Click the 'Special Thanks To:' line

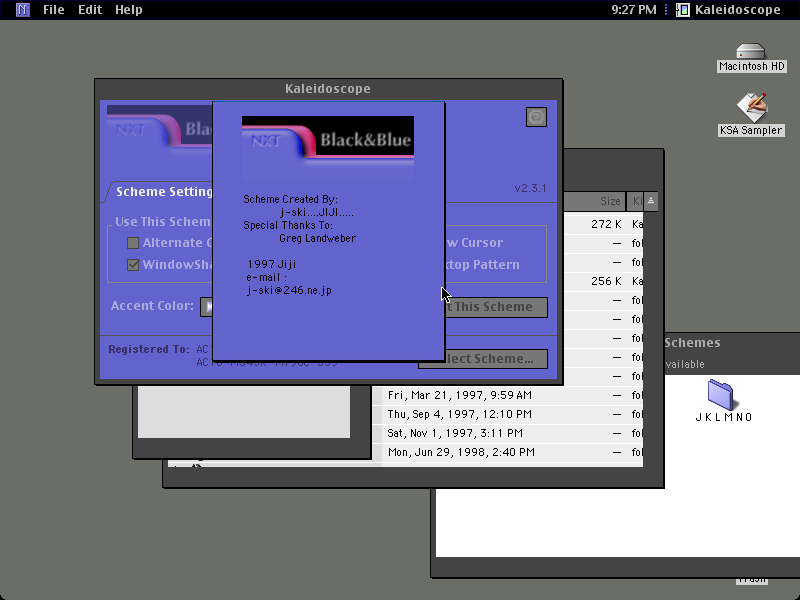click(x=288, y=226)
